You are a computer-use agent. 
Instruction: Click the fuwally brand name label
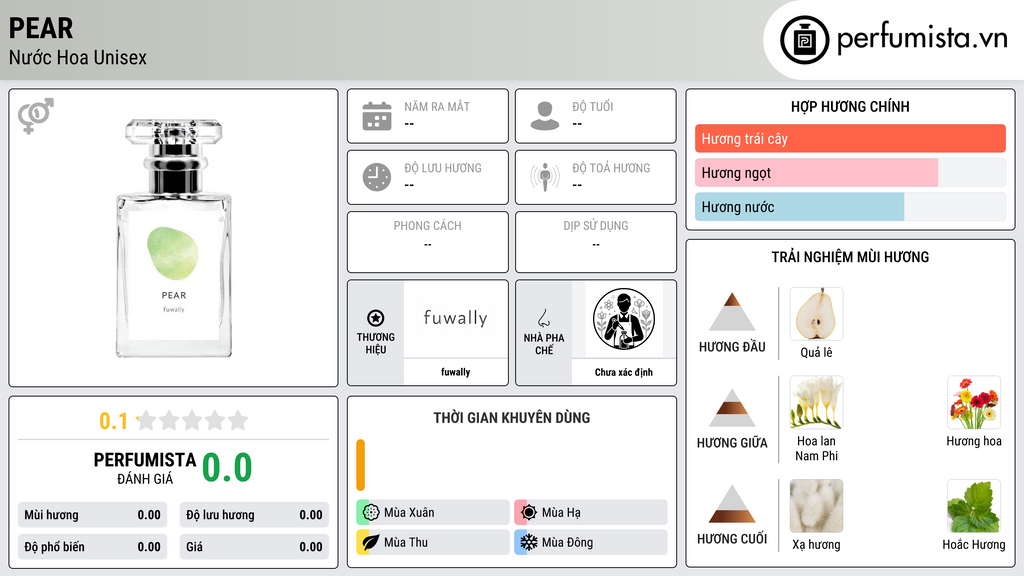click(x=455, y=372)
